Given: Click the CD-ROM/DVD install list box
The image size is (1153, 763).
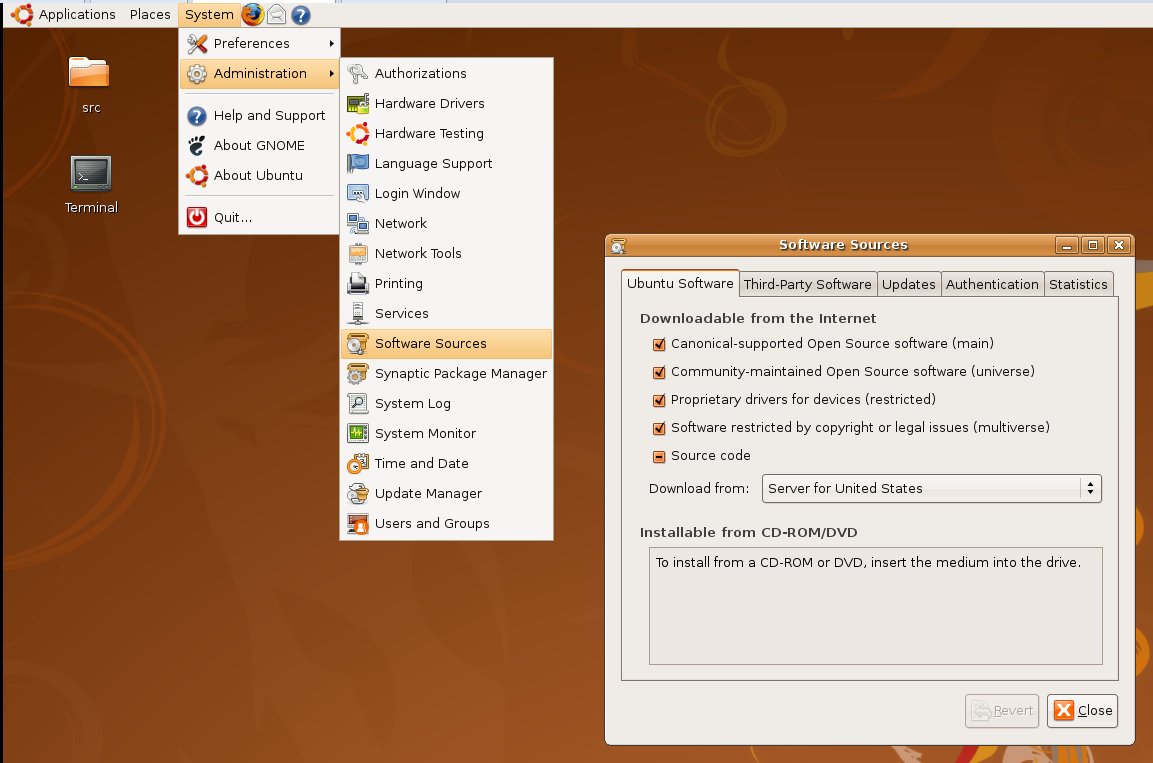Looking at the screenshot, I should (876, 606).
